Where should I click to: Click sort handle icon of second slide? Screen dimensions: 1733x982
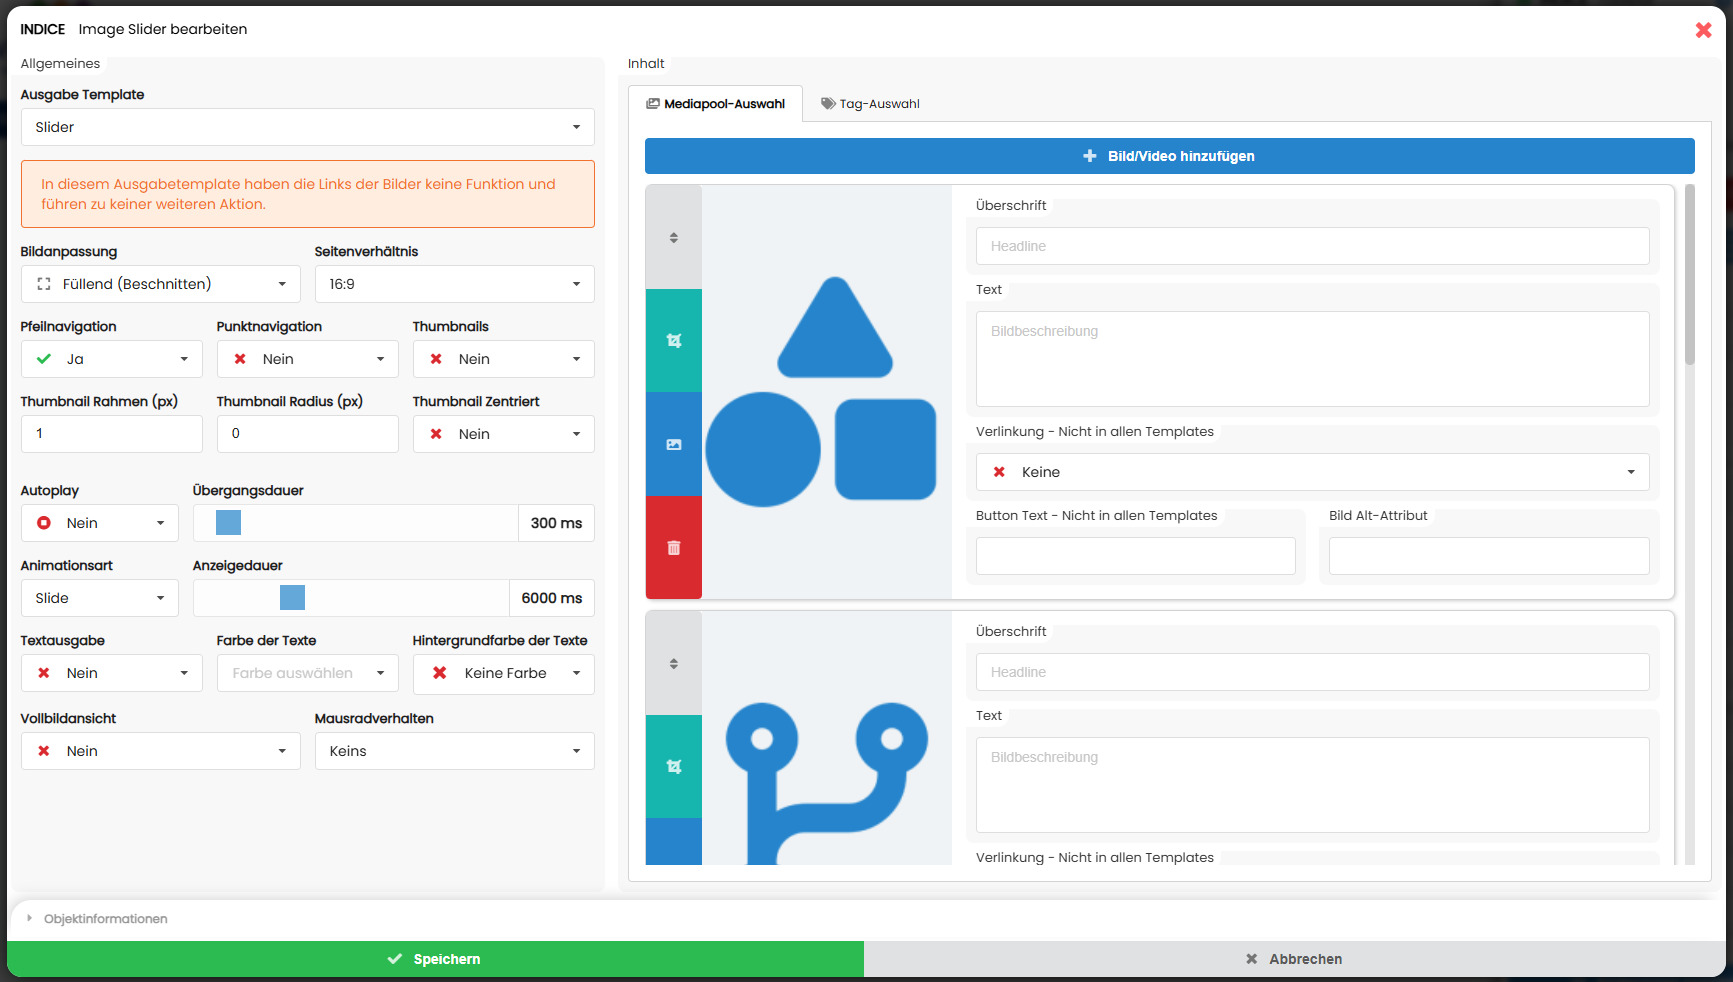674,664
